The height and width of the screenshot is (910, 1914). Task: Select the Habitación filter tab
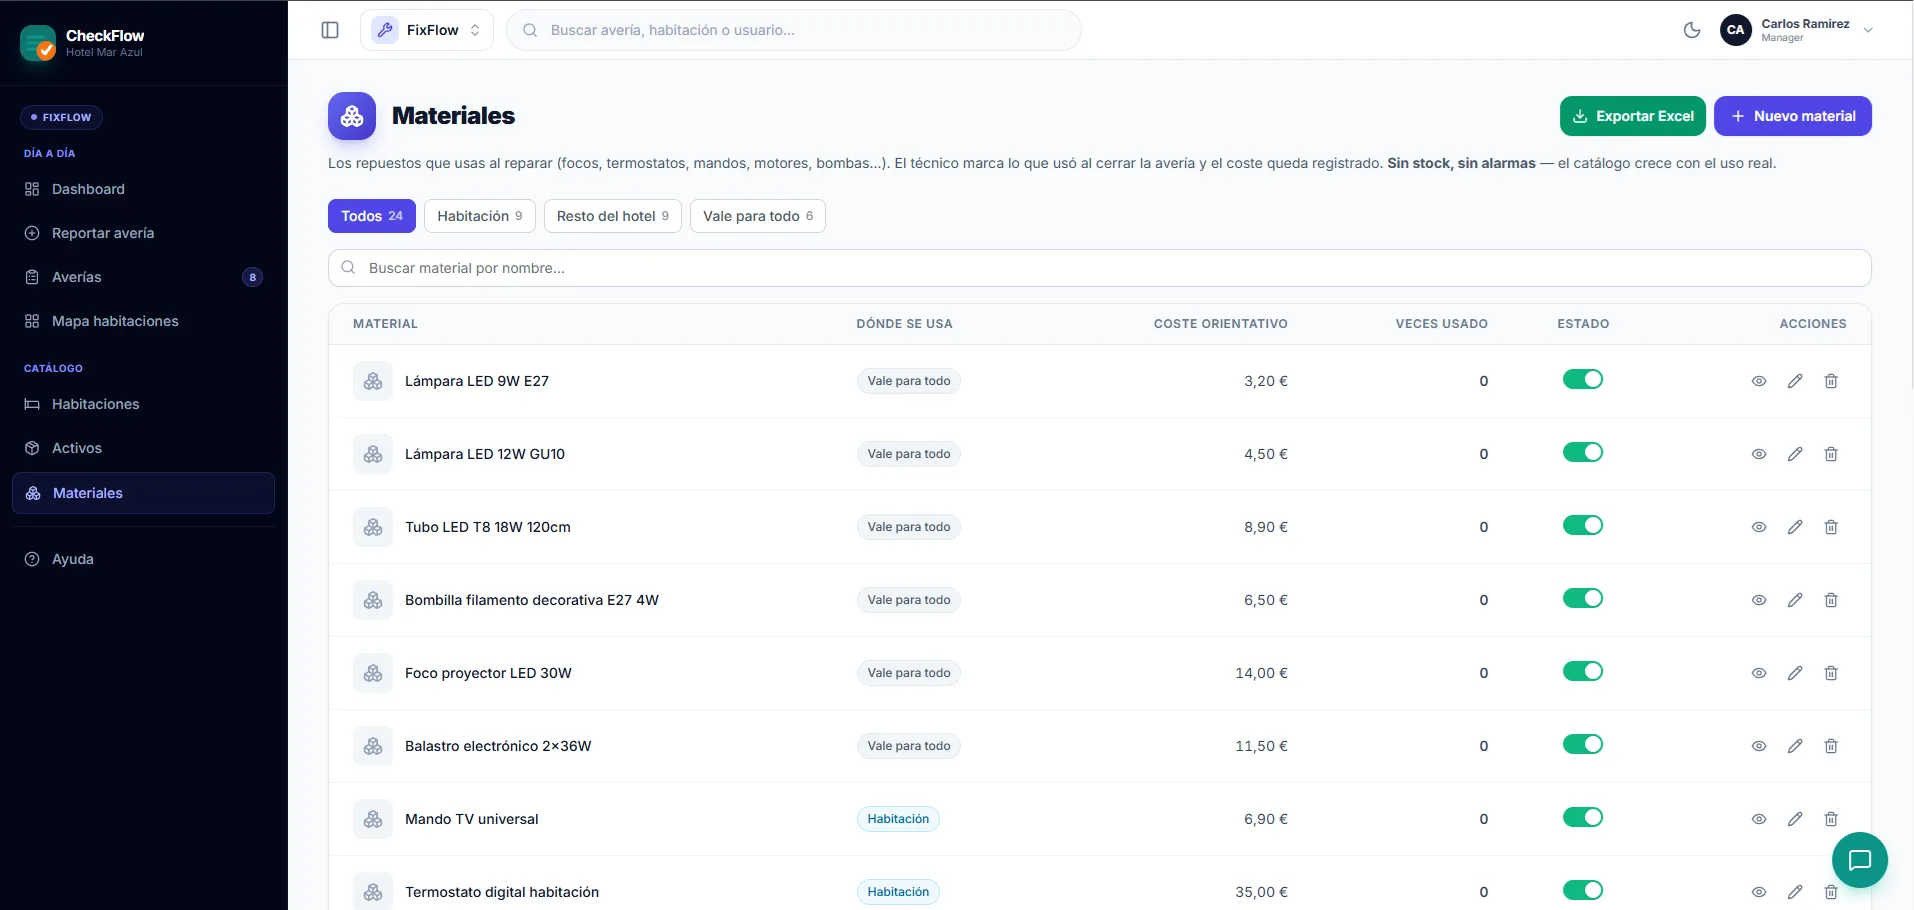point(480,216)
